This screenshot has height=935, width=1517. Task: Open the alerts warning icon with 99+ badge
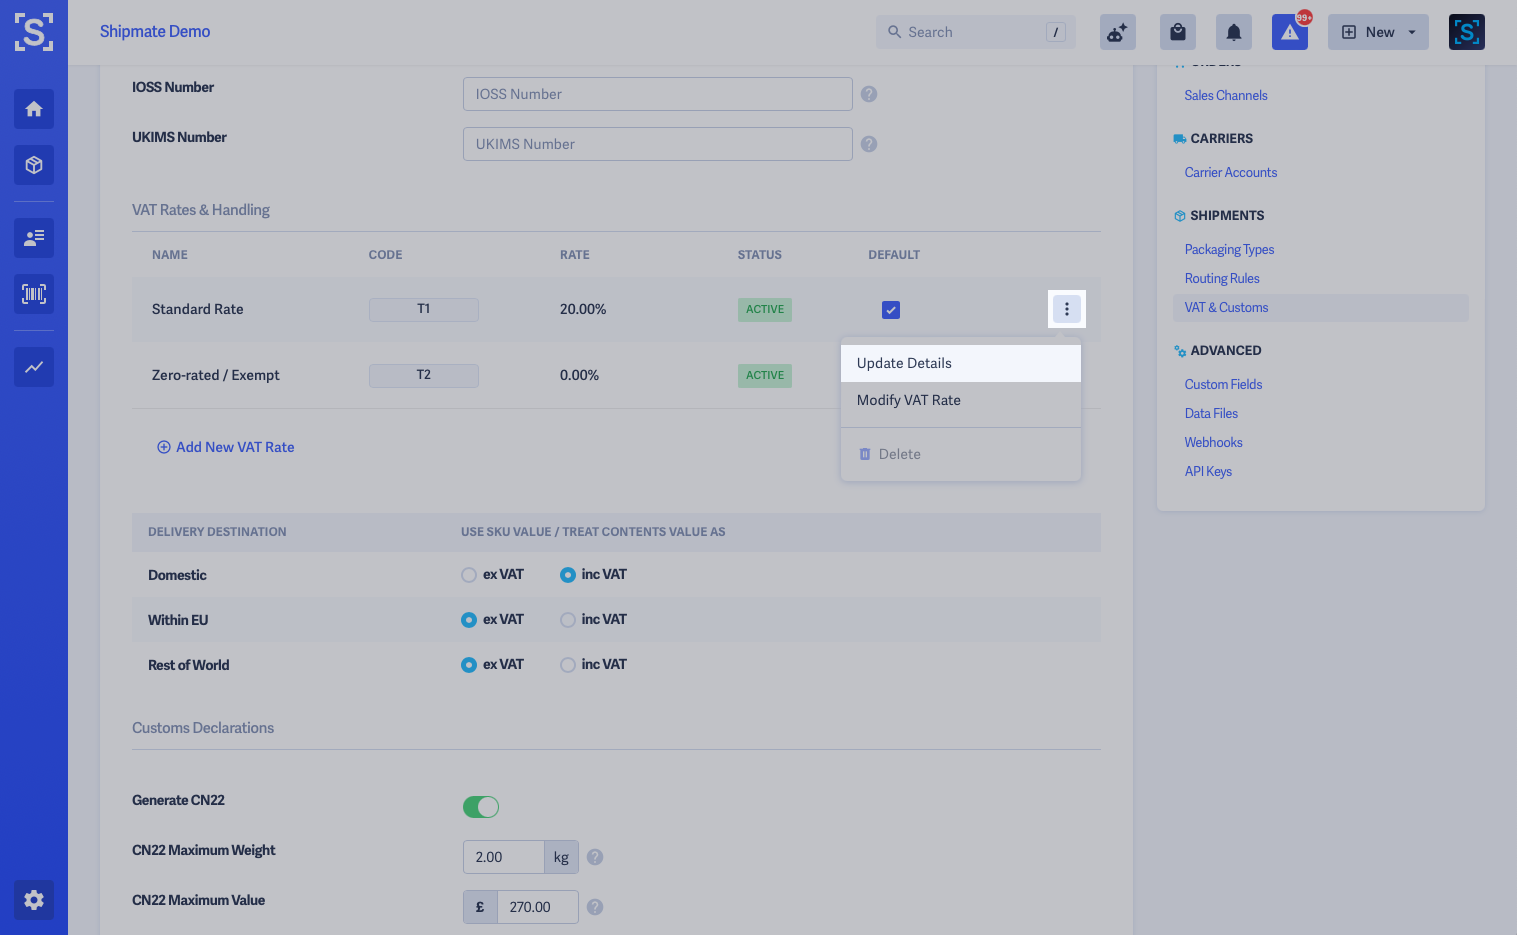pyautogui.click(x=1290, y=32)
